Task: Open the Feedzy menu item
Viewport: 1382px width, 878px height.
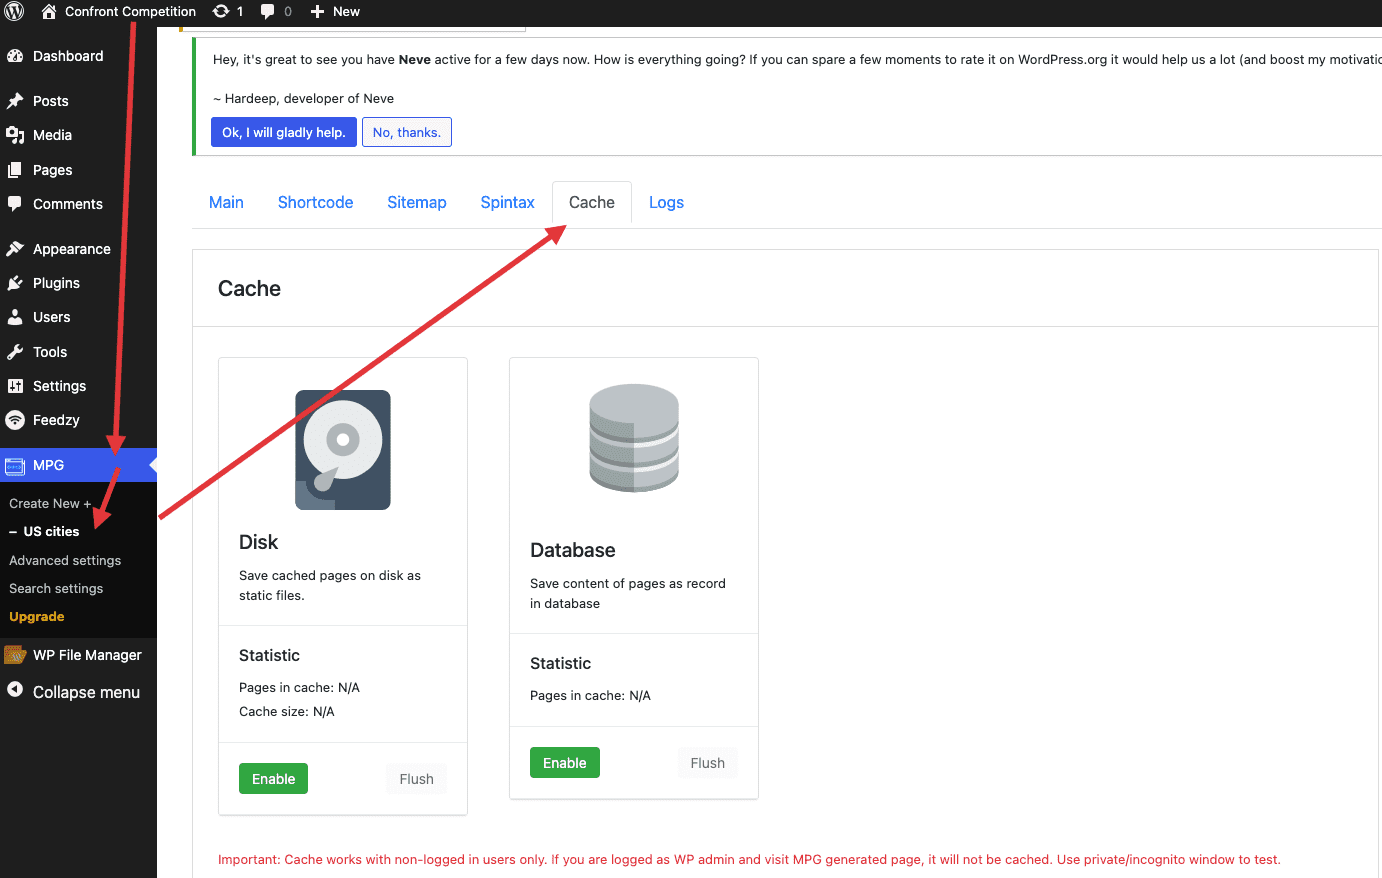Action: [x=56, y=420]
